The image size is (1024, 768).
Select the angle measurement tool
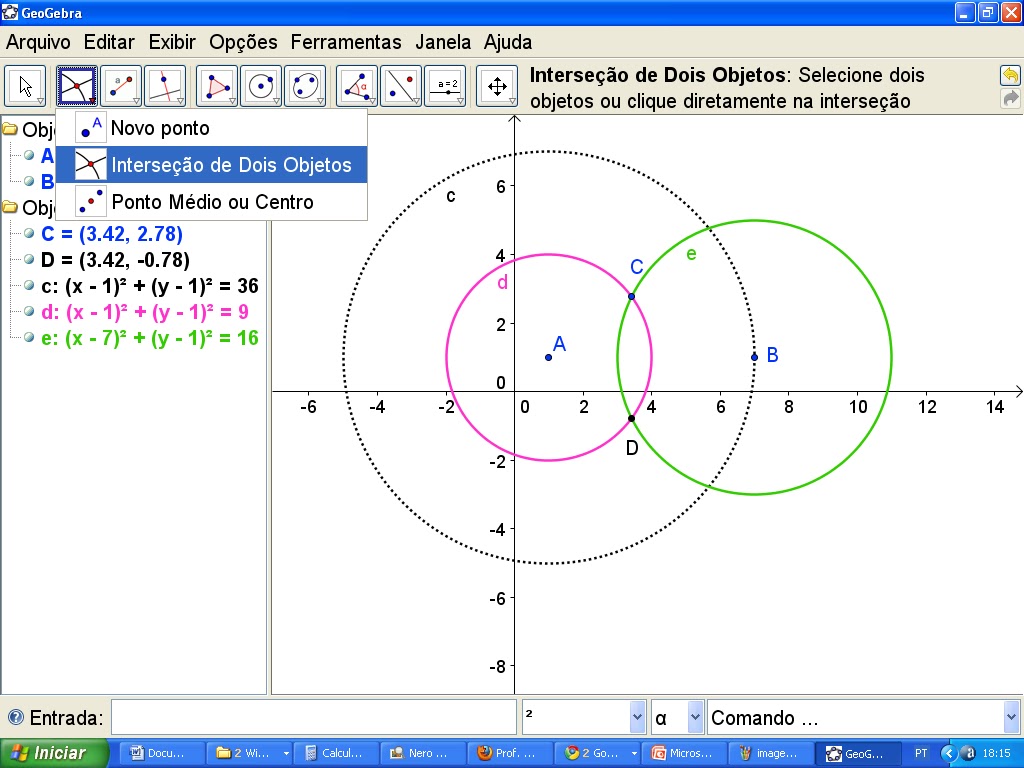click(x=356, y=86)
